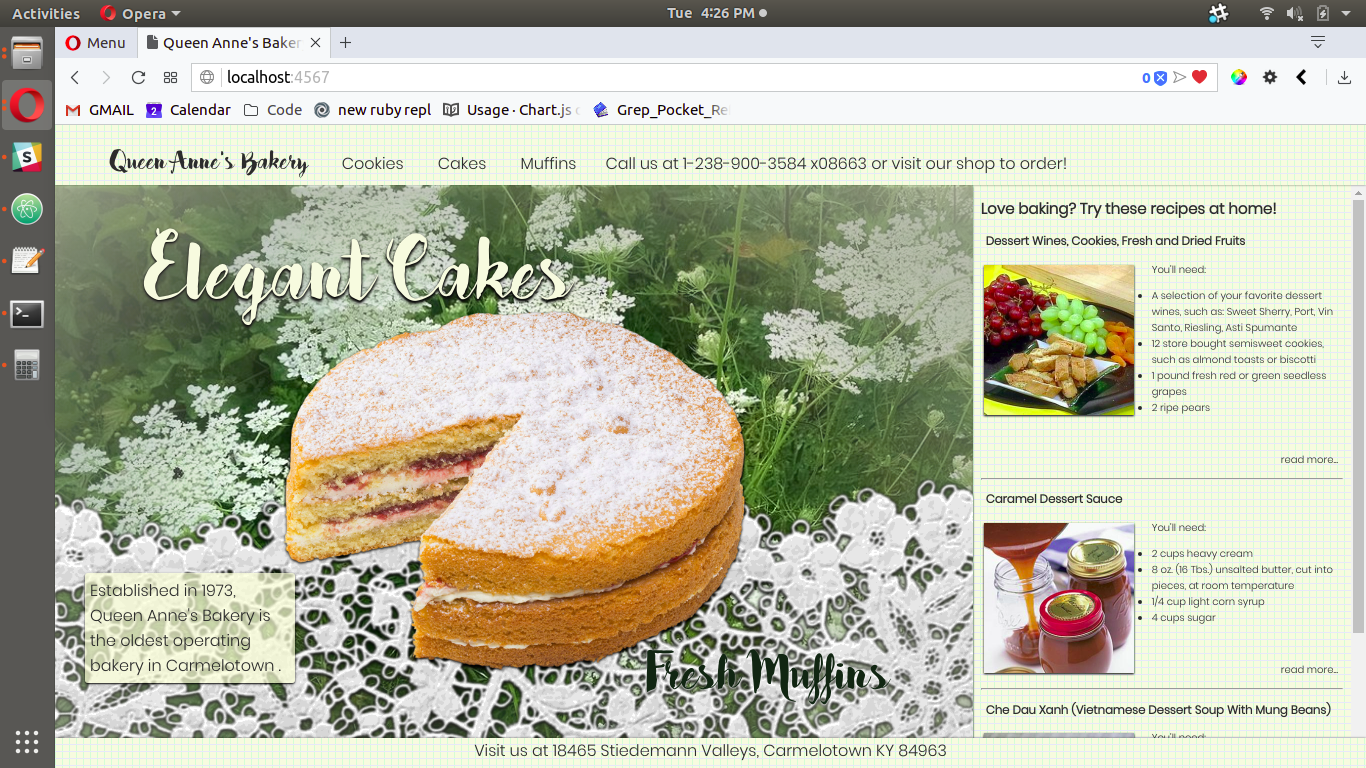Click read more under Dessert Wines recipe
1366x768 pixels.
click(1309, 460)
